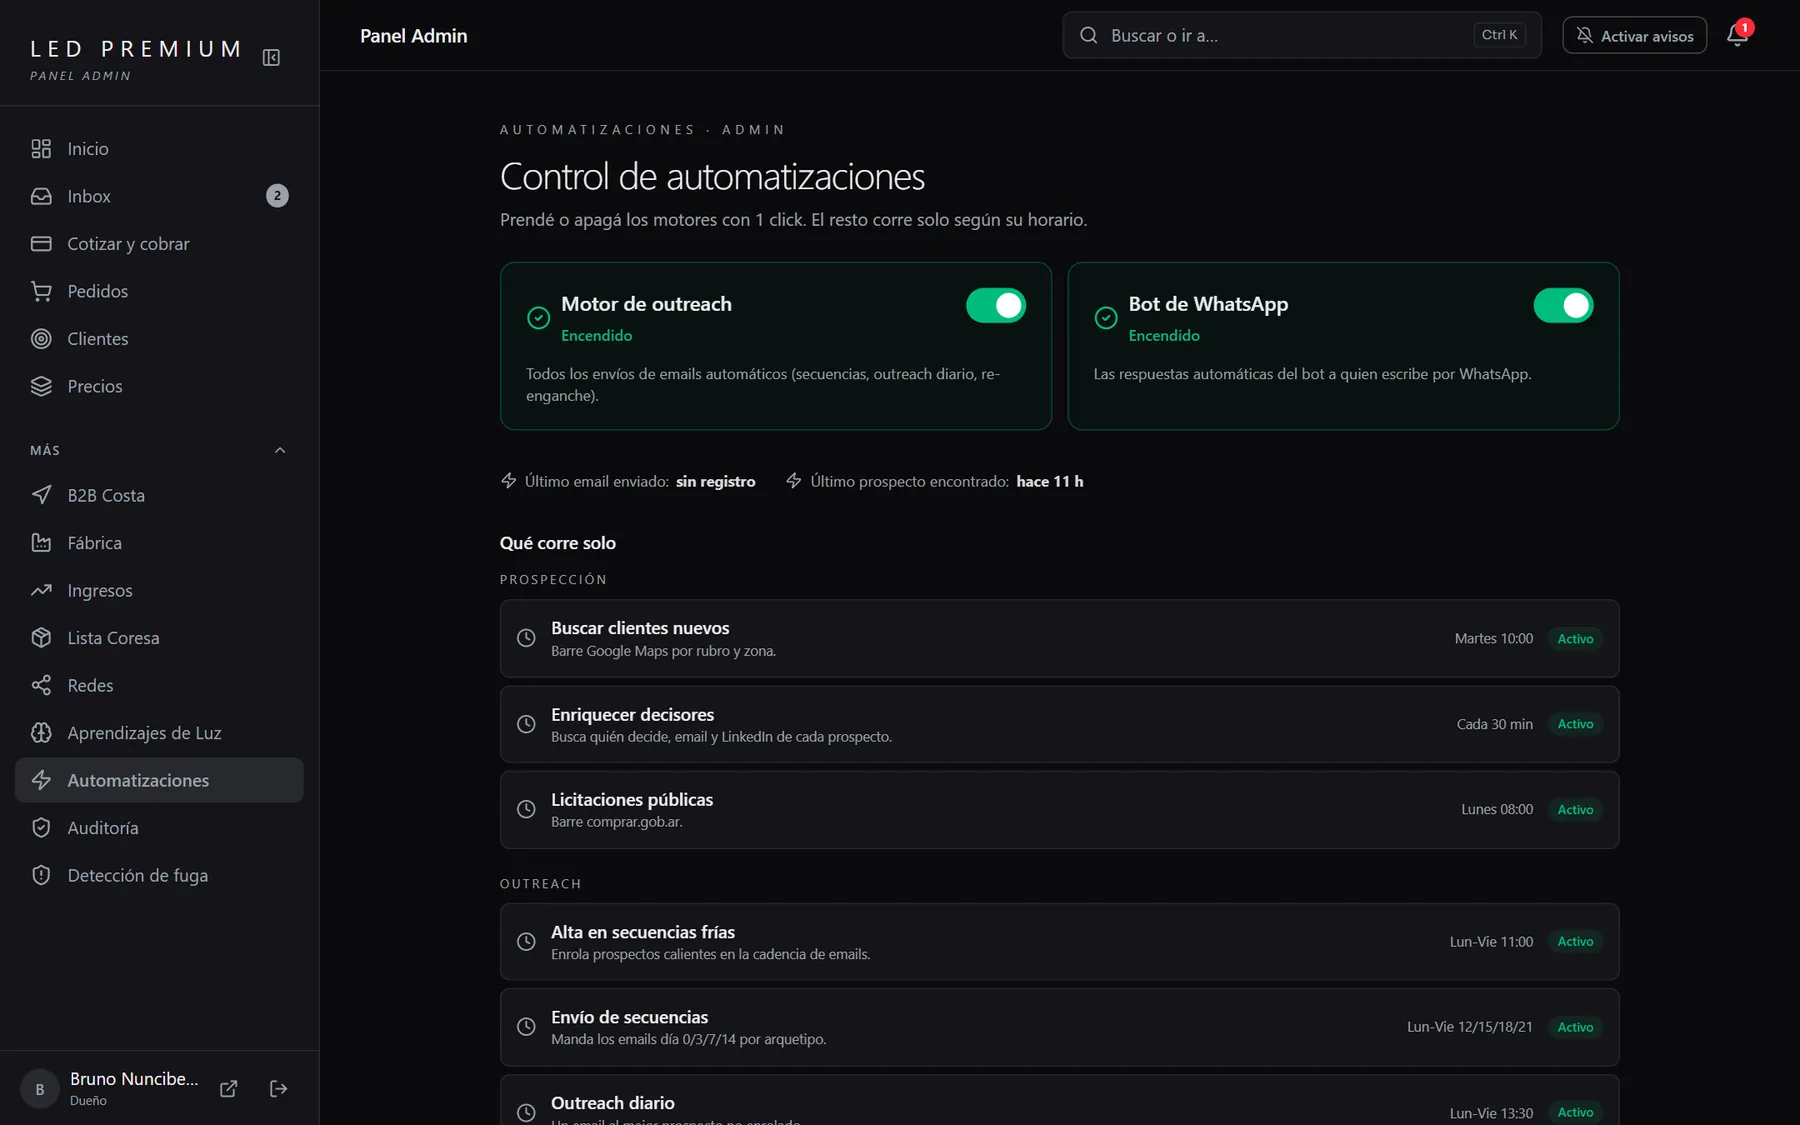Click the Clientes target icon

pyautogui.click(x=41, y=339)
